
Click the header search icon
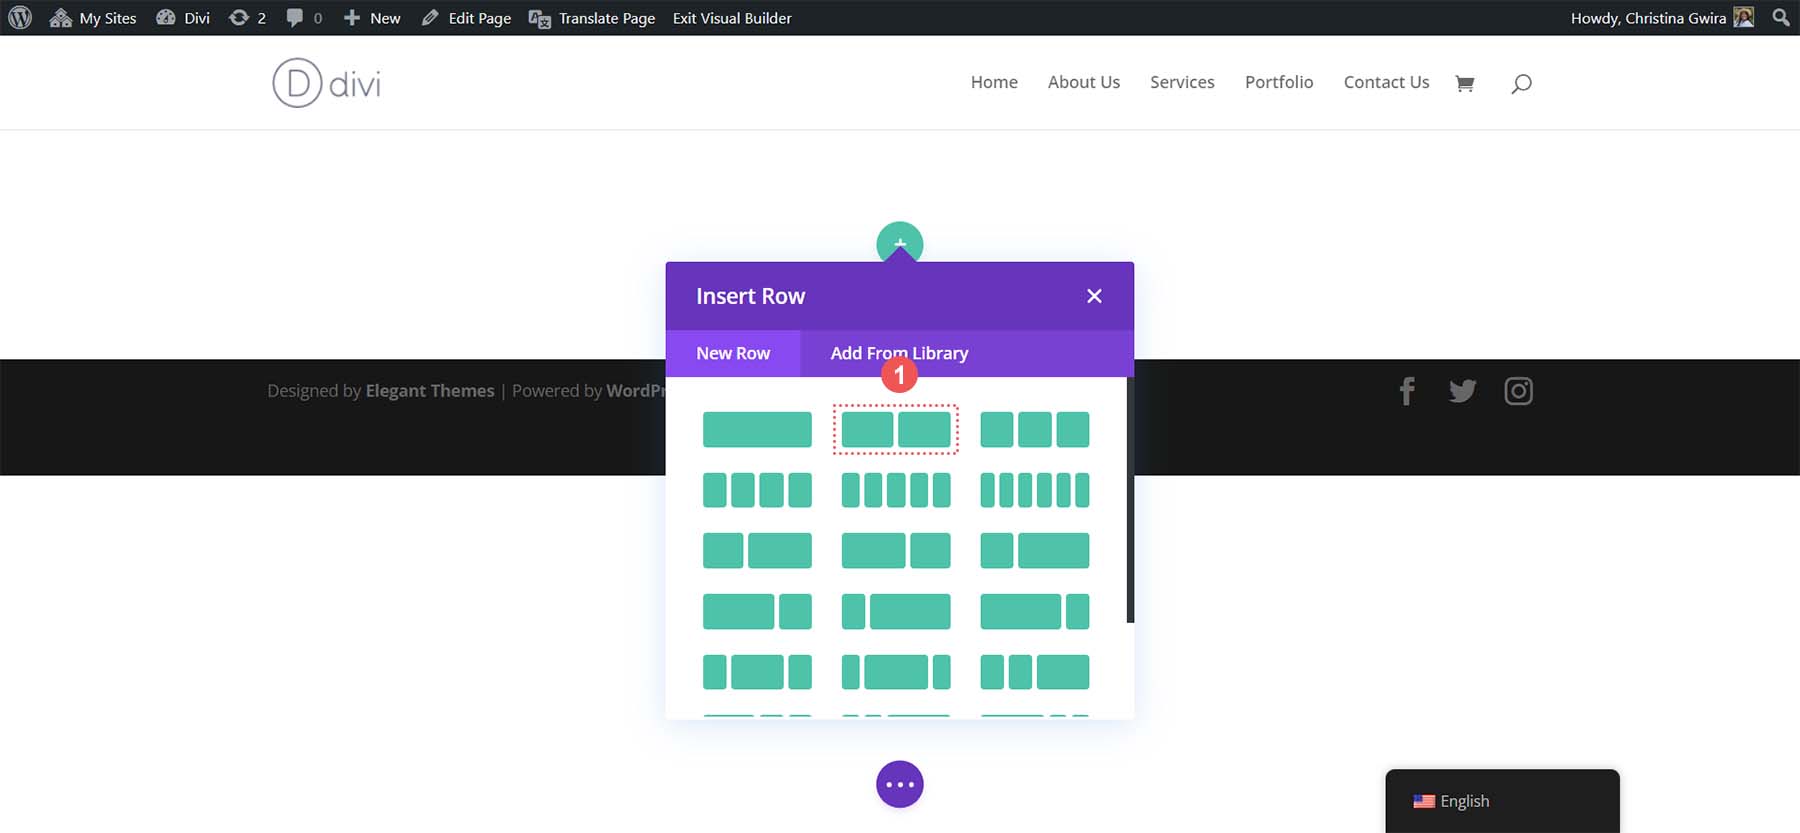click(1521, 84)
